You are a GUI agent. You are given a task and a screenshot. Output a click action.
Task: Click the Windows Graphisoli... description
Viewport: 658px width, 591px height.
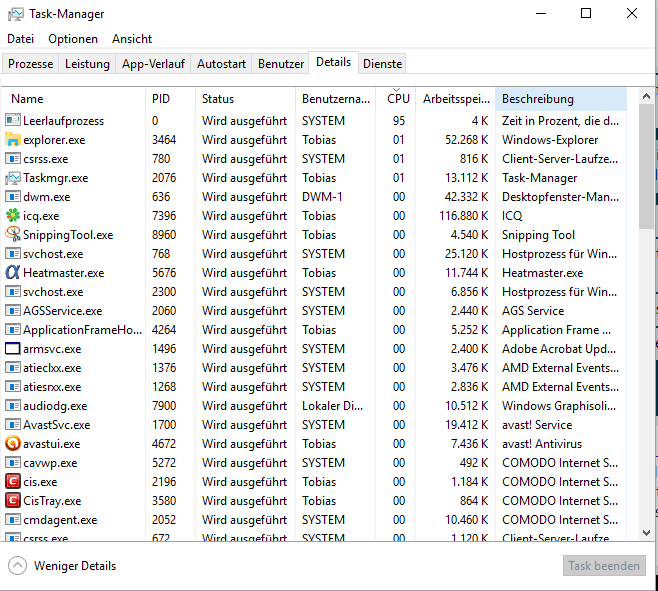(x=559, y=405)
